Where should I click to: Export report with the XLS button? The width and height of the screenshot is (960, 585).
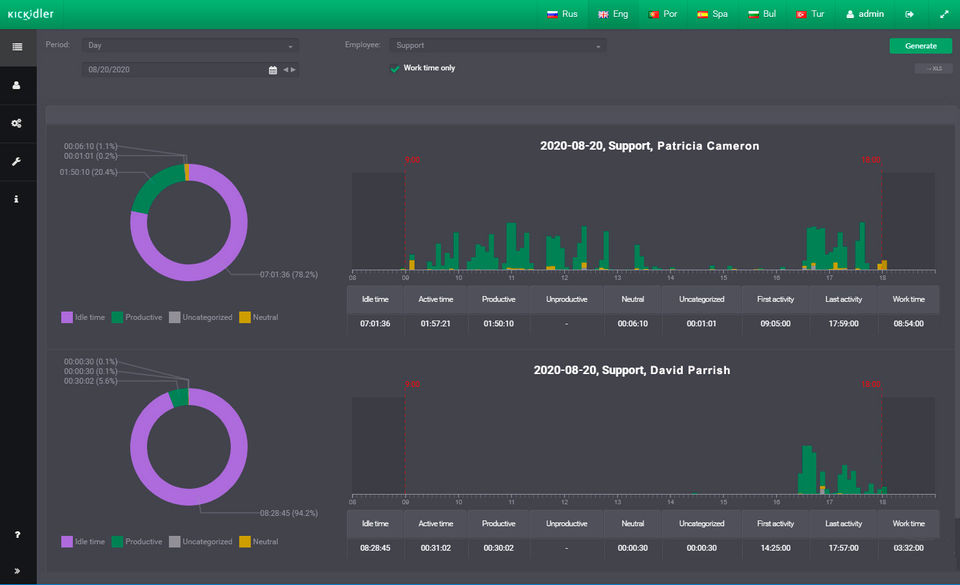[x=933, y=69]
